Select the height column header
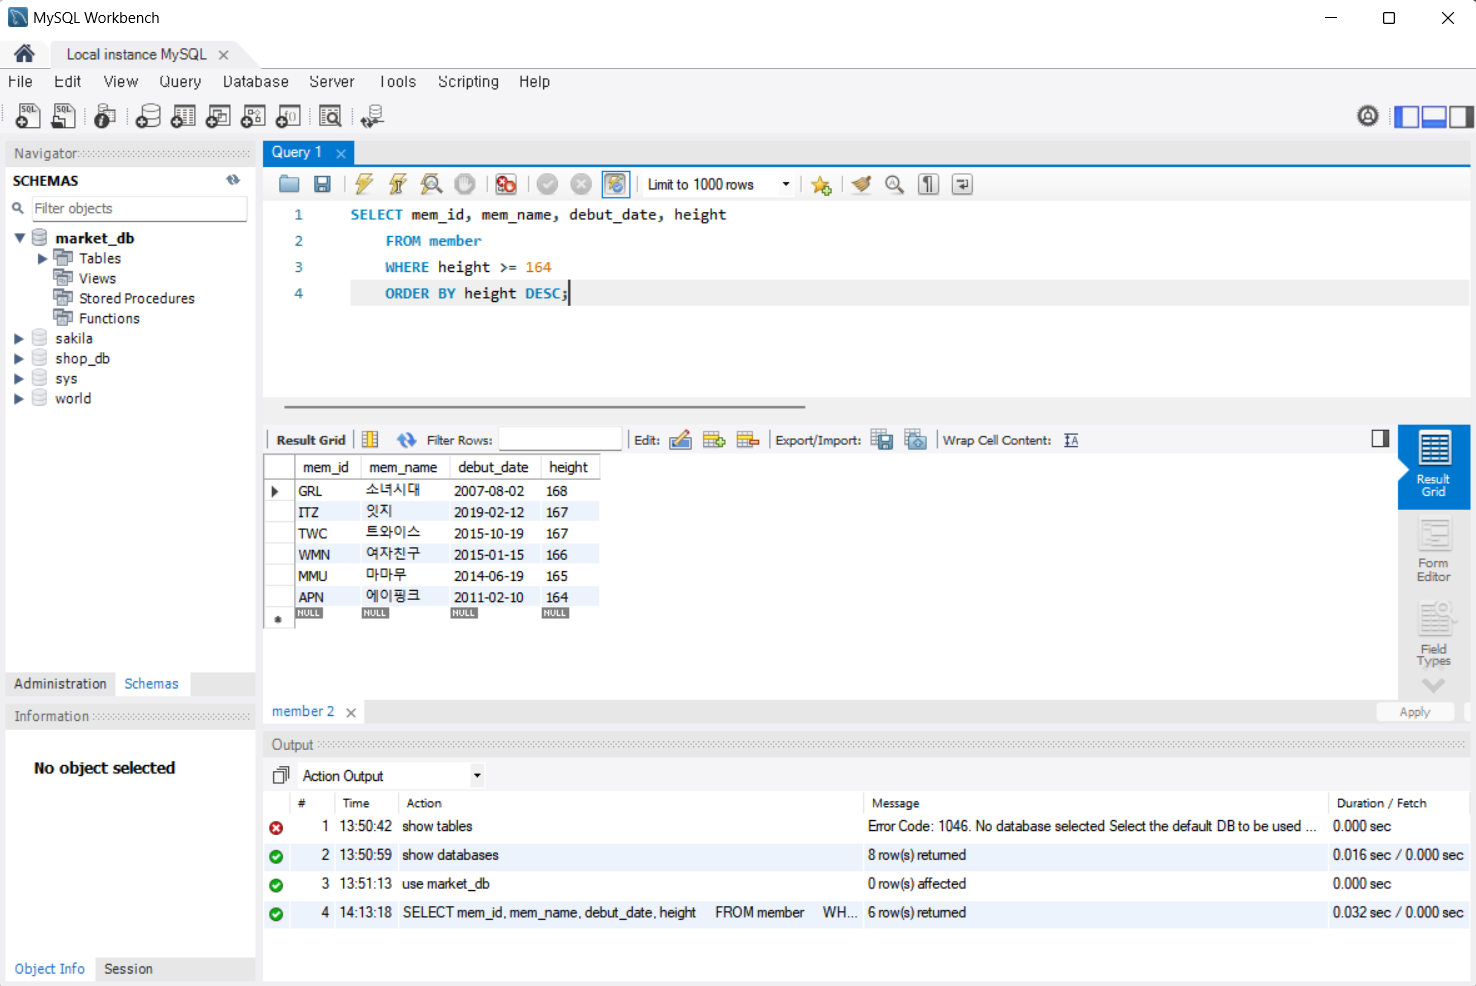The height and width of the screenshot is (986, 1476). pyautogui.click(x=569, y=467)
